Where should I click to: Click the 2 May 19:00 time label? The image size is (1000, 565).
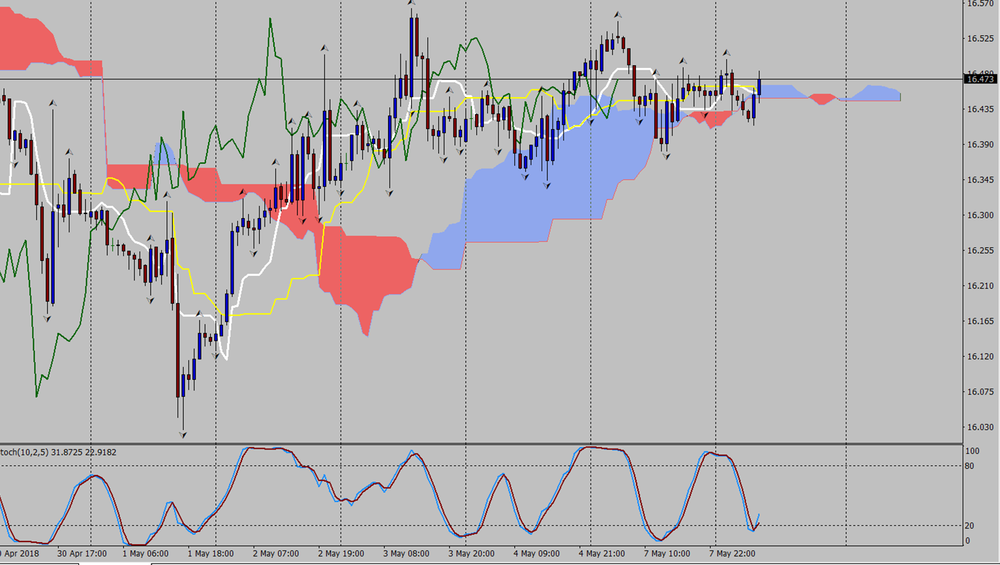(x=341, y=554)
